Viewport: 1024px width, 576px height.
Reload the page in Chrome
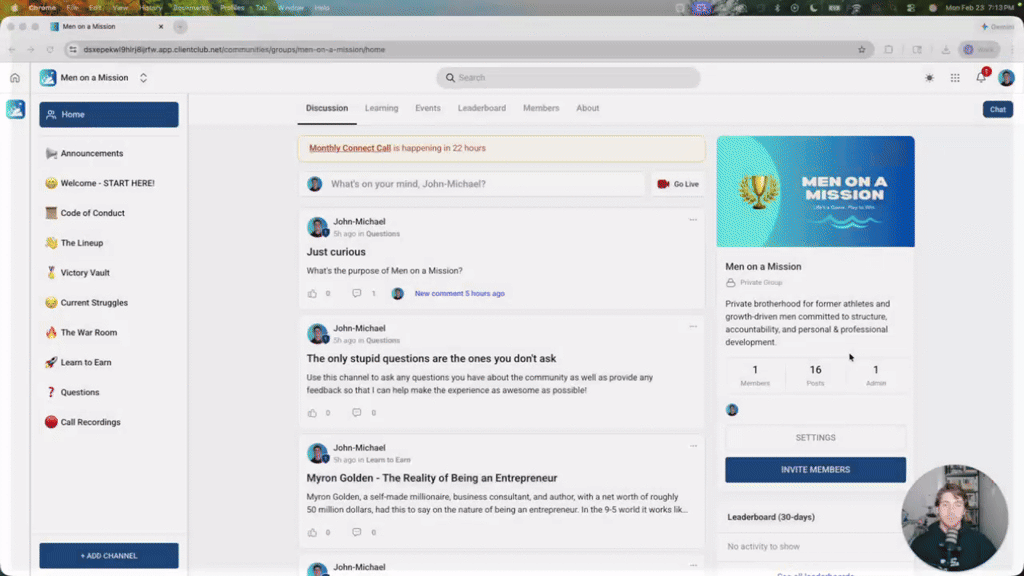50,50
